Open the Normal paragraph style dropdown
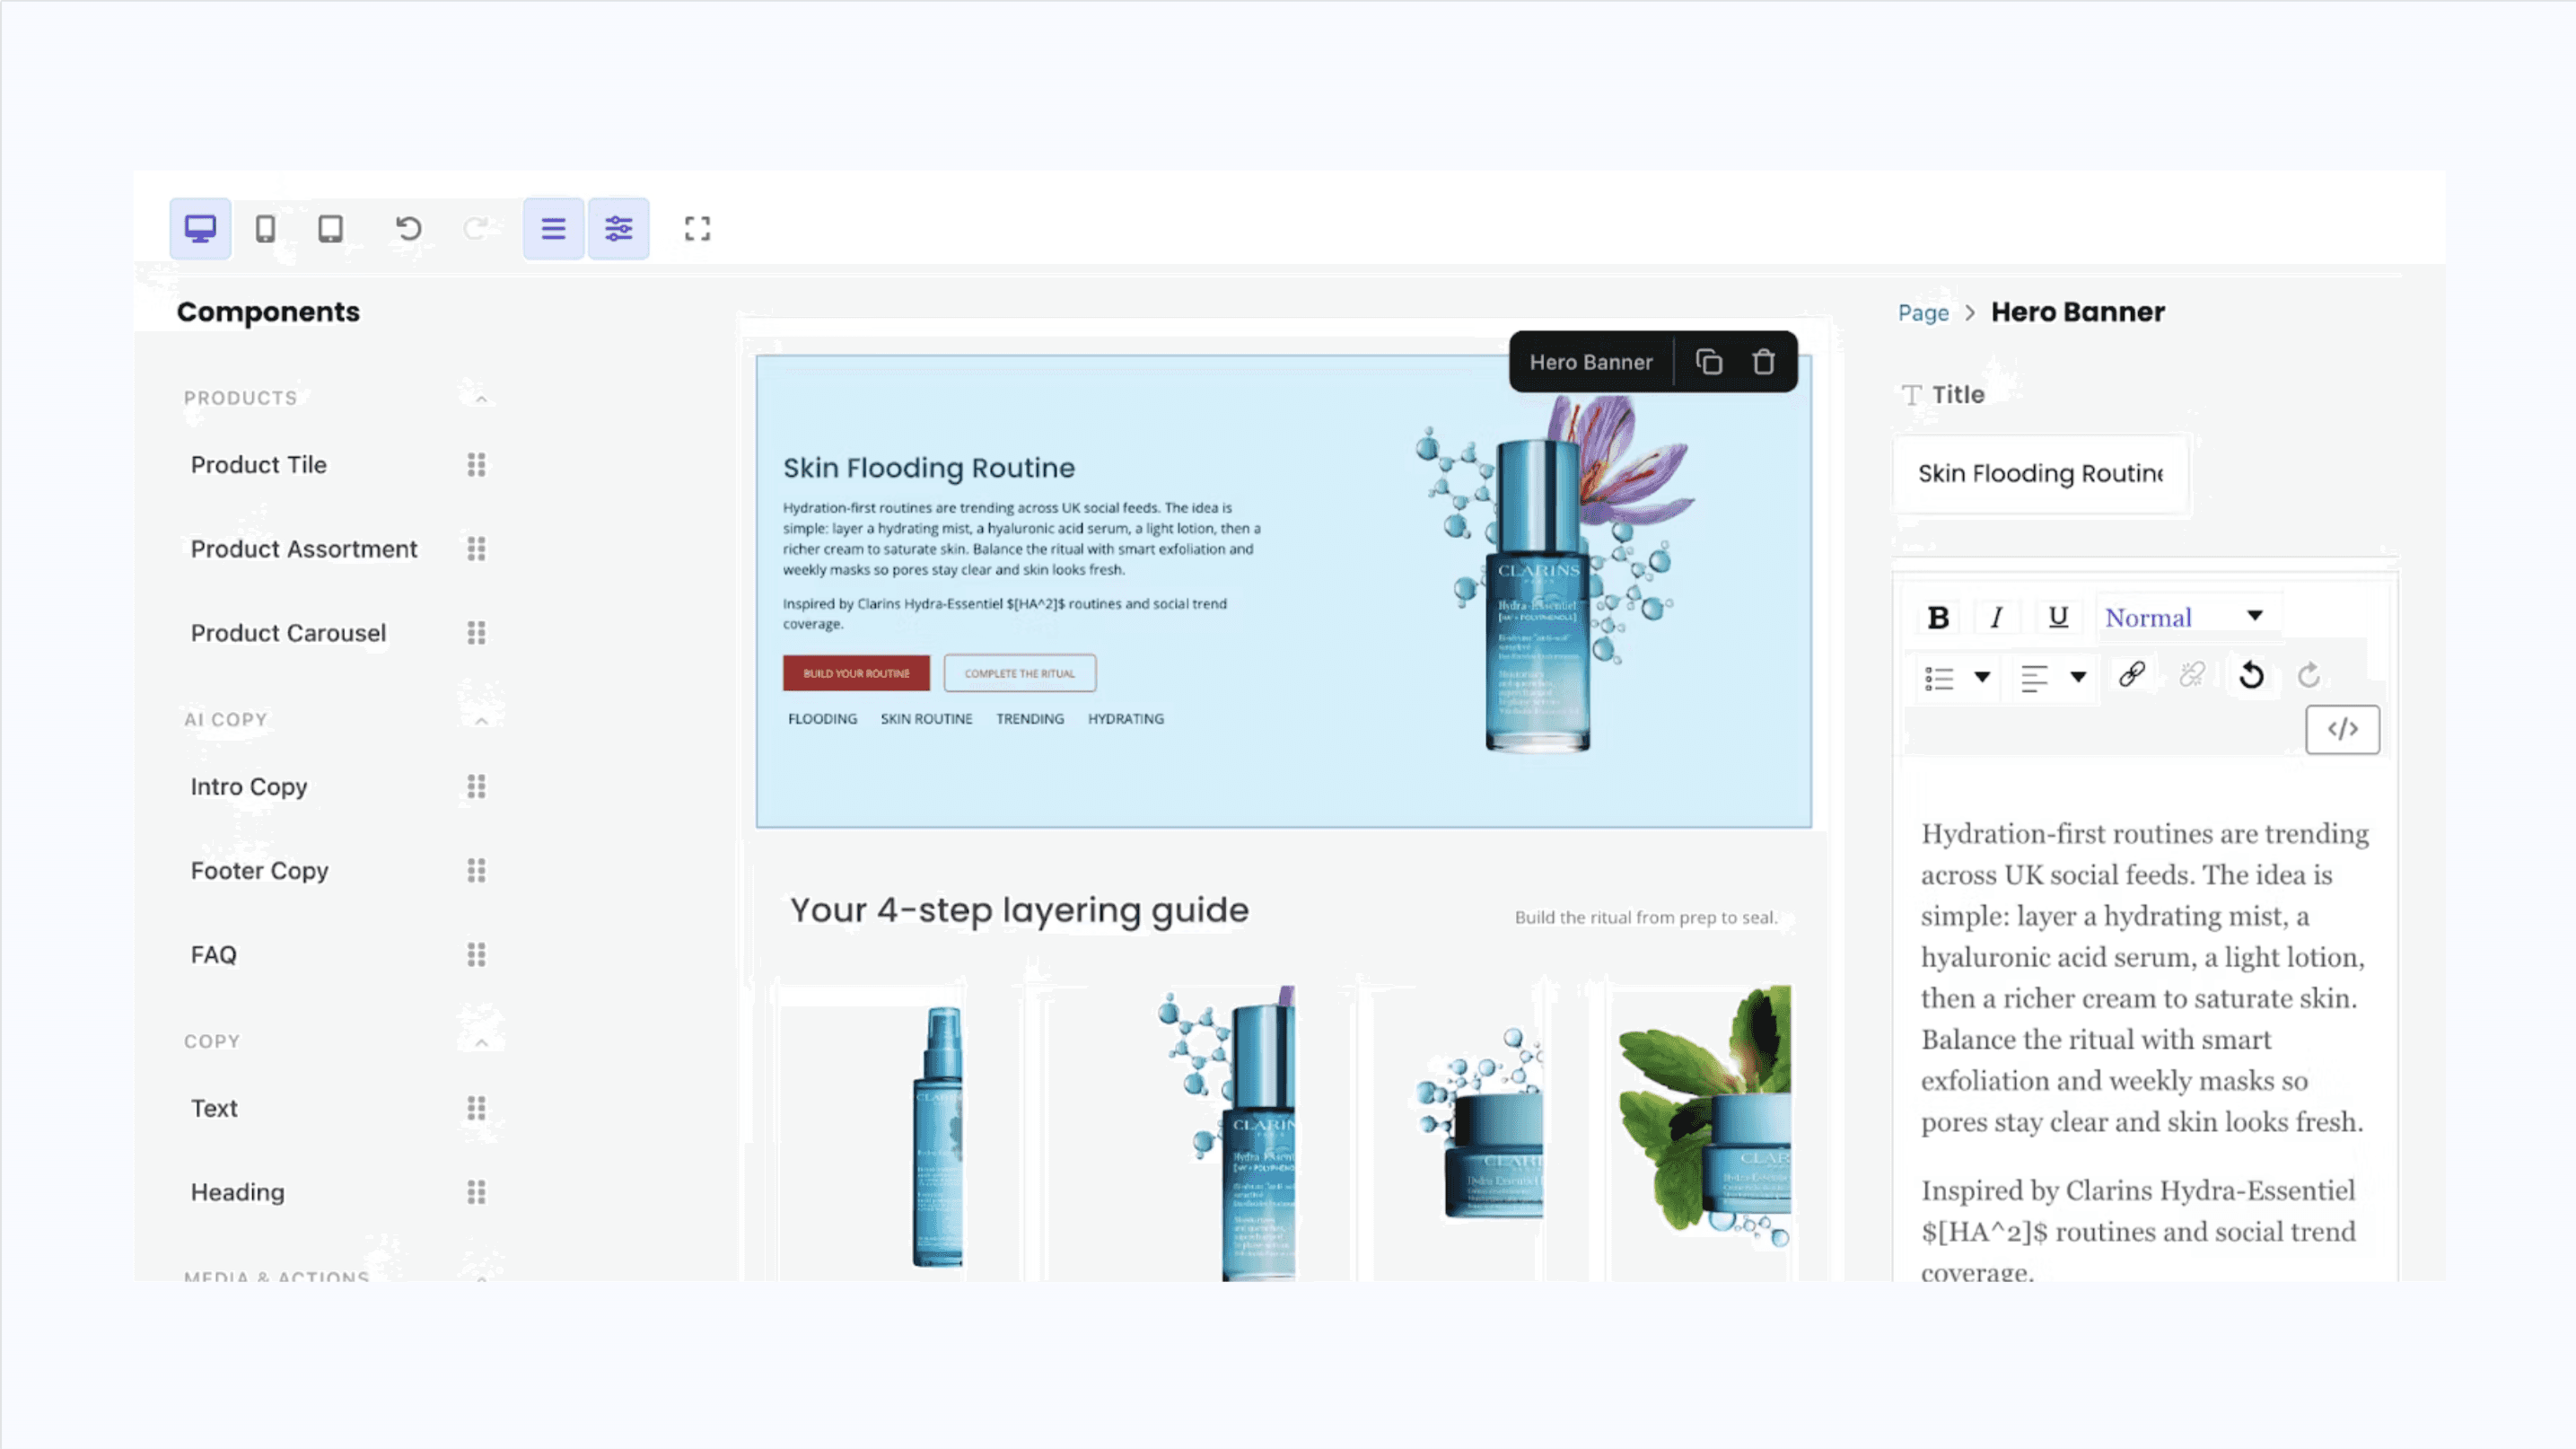Image resolution: width=2576 pixels, height=1449 pixels. pos(2184,617)
